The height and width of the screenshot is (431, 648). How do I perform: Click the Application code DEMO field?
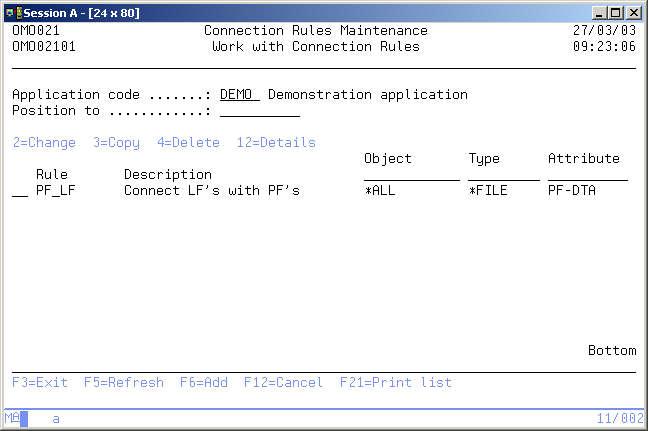[x=239, y=95]
